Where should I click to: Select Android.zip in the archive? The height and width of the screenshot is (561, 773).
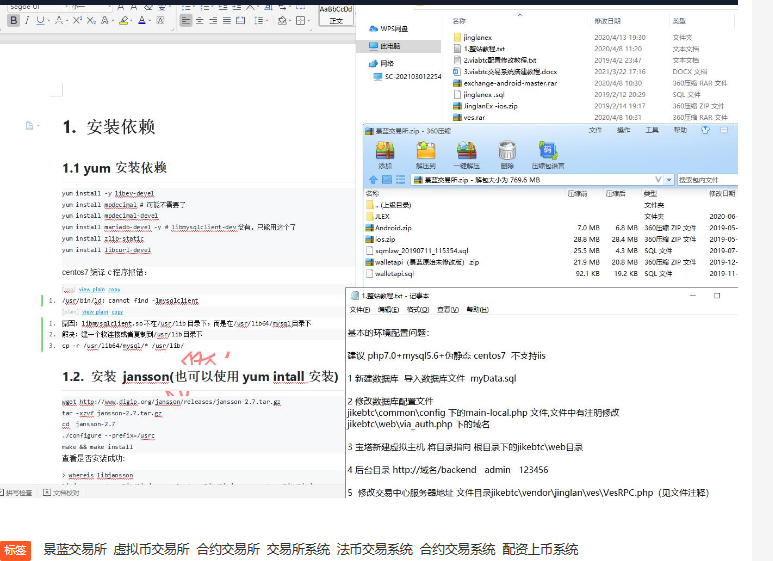coord(389,228)
